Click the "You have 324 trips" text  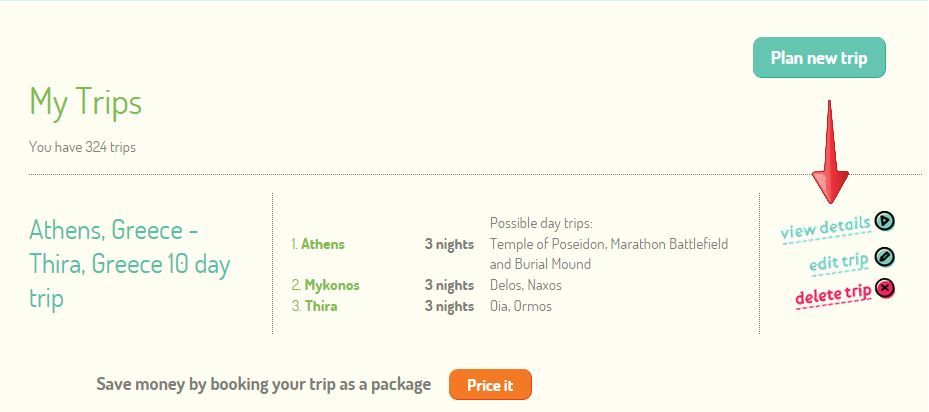[x=82, y=147]
